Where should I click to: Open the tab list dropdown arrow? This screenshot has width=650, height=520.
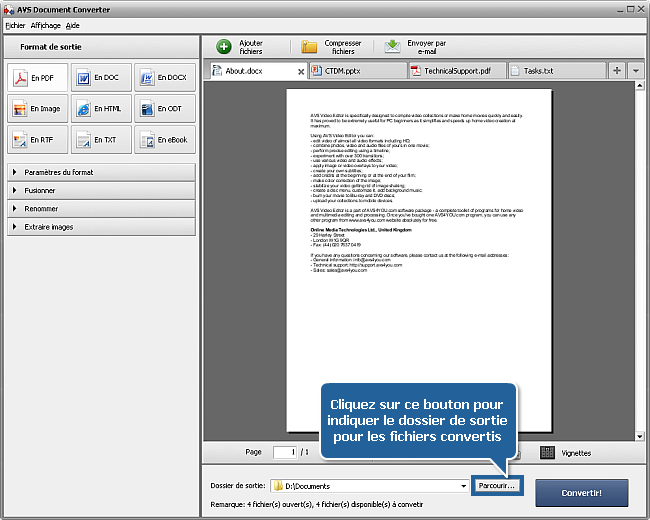tap(635, 70)
